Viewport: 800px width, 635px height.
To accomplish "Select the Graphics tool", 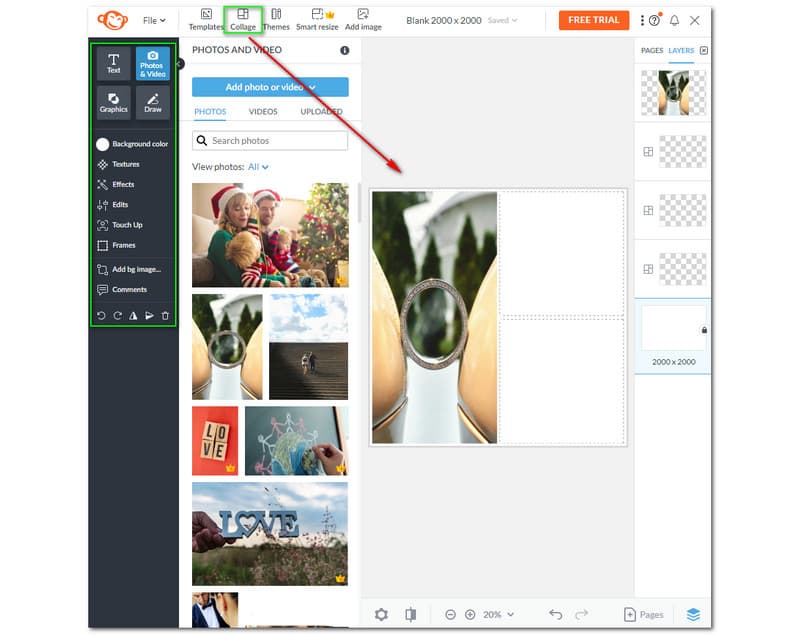I will 114,103.
